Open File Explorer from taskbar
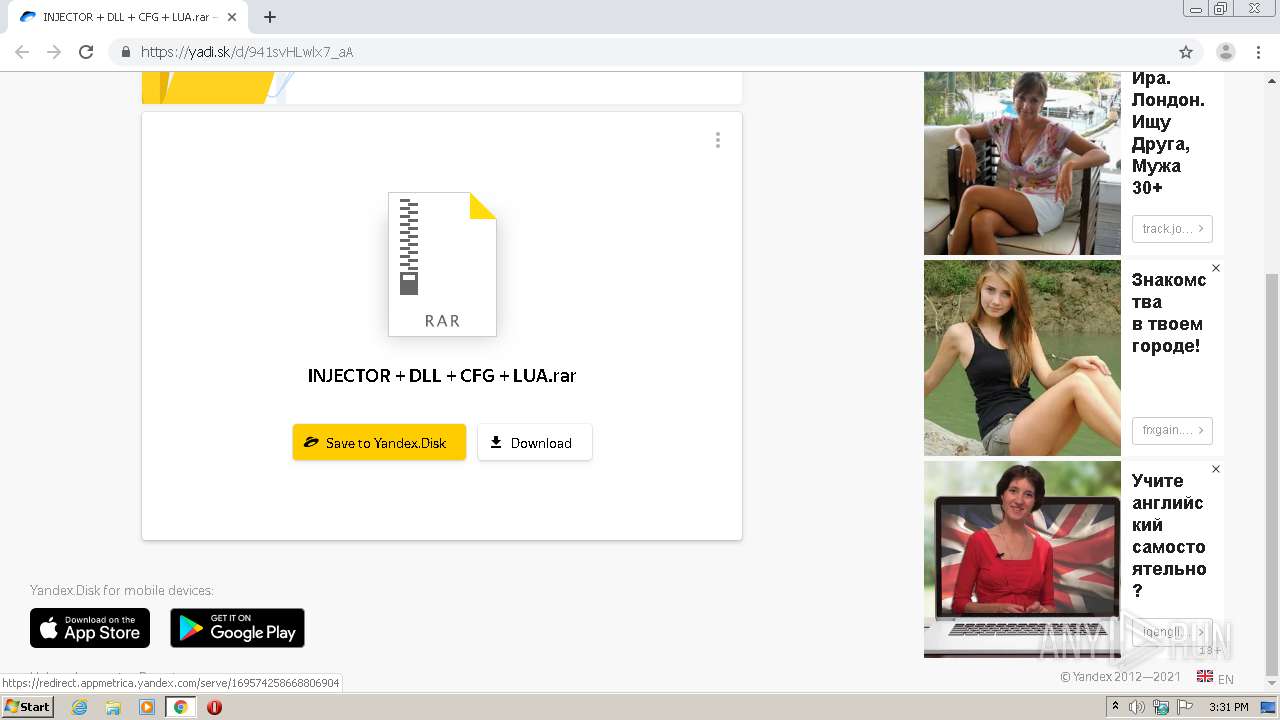Screen dimensions: 1280x720 [113, 707]
